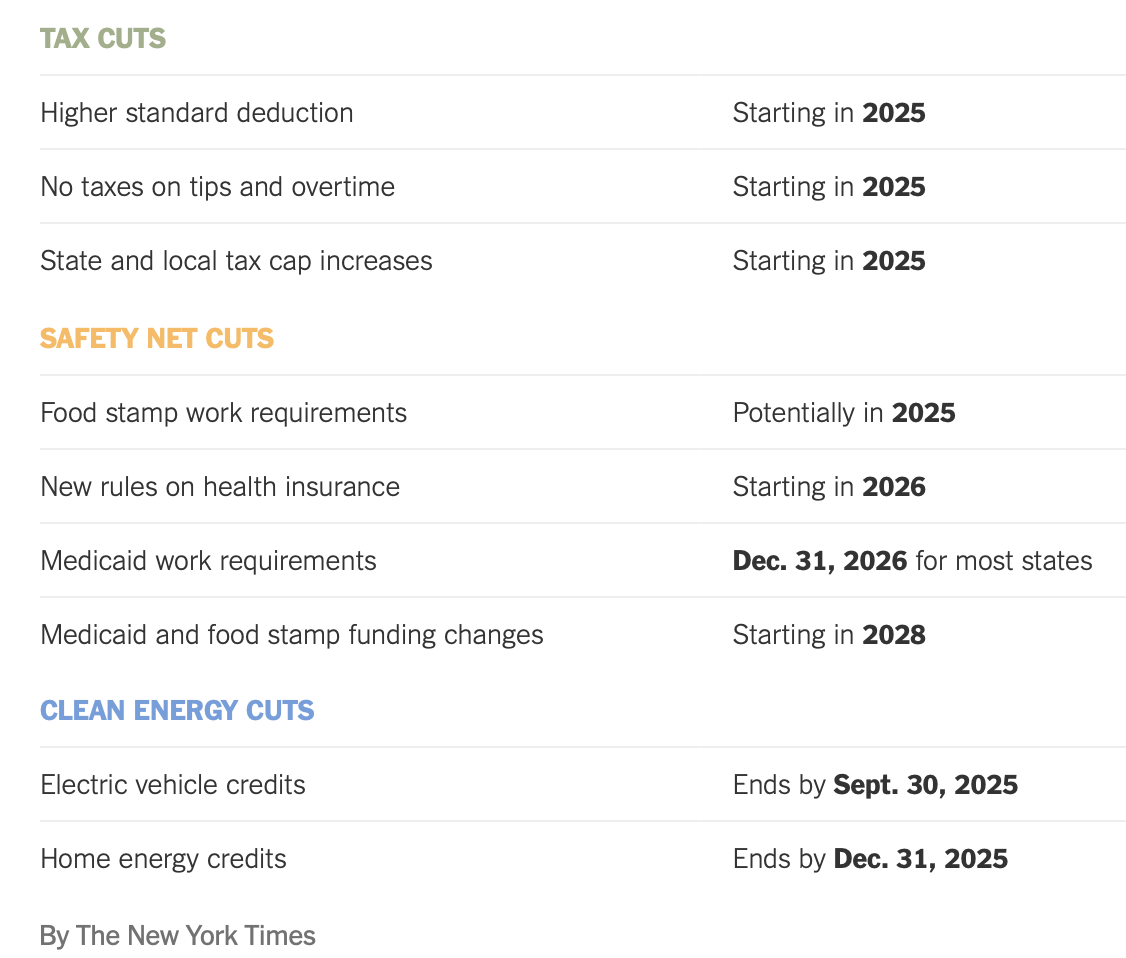Viewport: 1126px width, 958px height.
Task: Click Dec. 31, 2026 for most states
Action: [x=912, y=561]
